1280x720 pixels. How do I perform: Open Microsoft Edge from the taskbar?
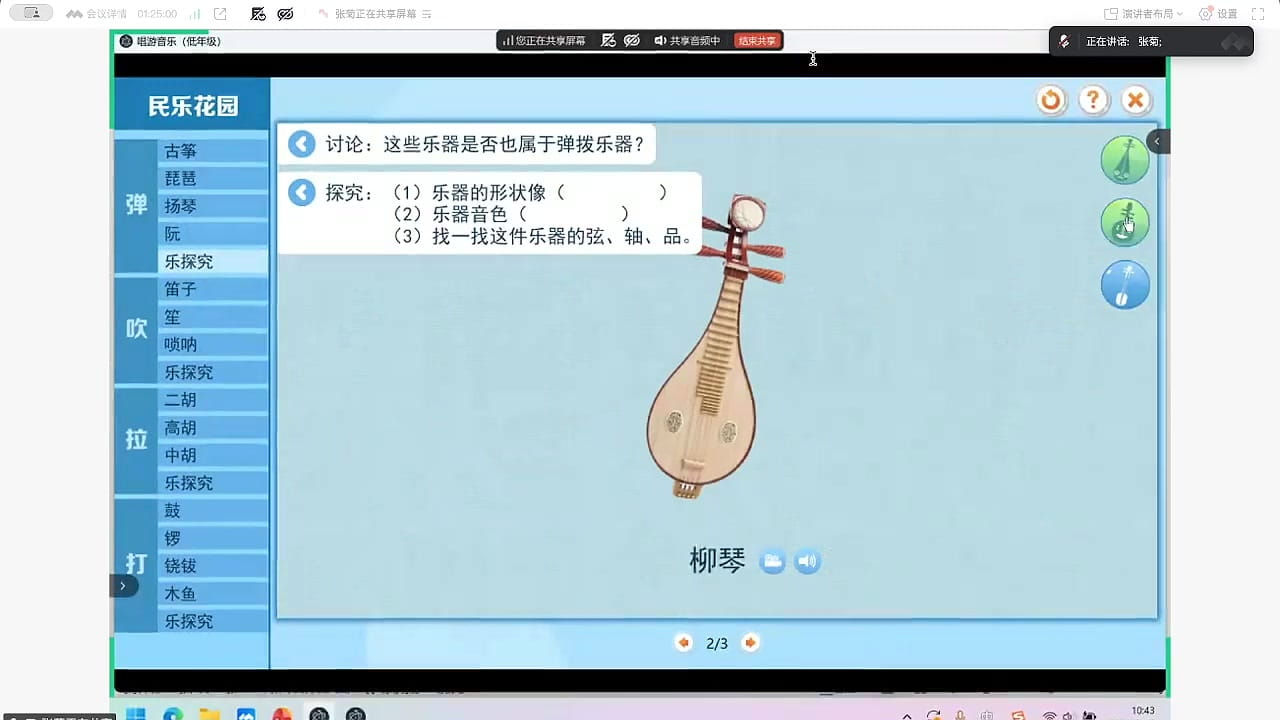173,714
